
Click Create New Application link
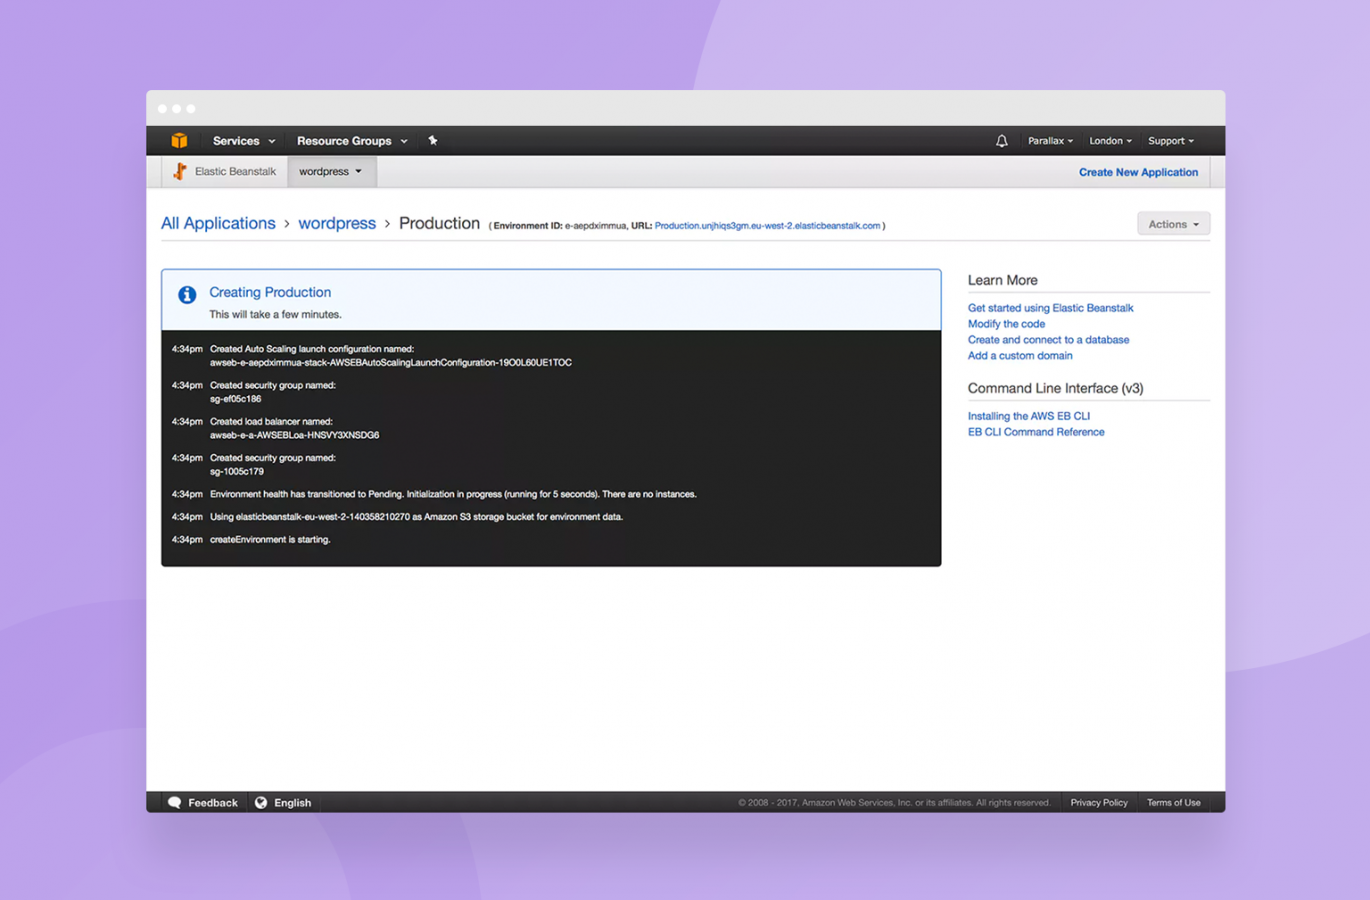(x=1138, y=172)
